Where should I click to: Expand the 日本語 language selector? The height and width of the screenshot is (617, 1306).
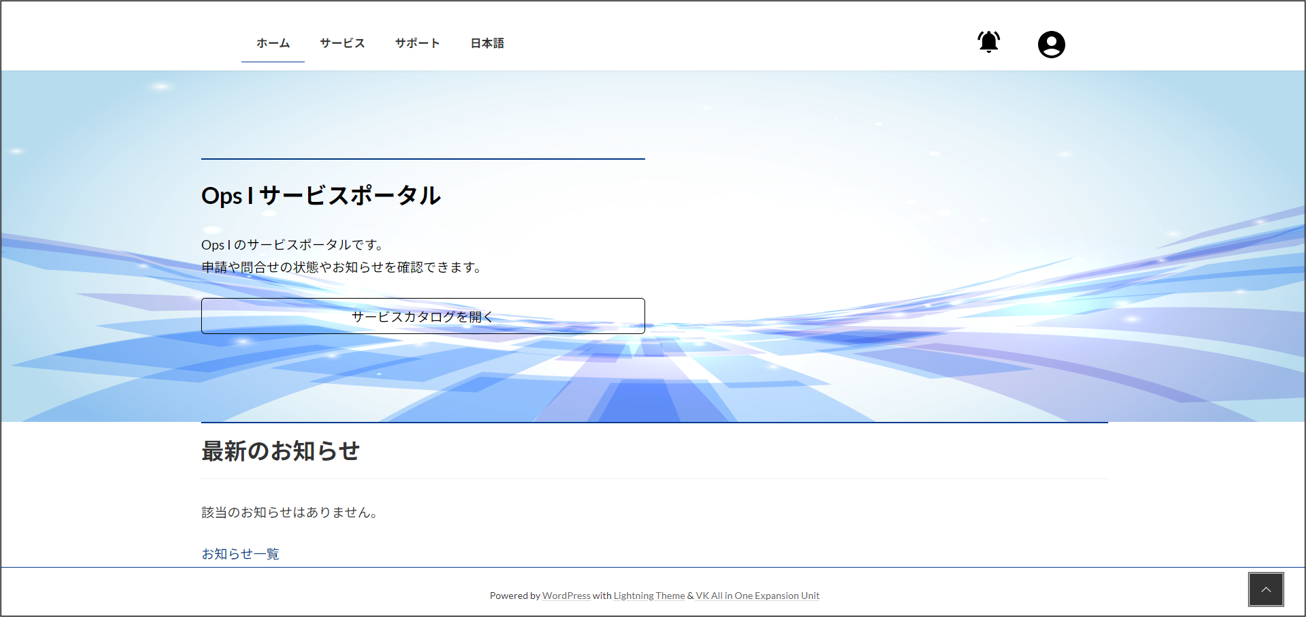pos(487,43)
